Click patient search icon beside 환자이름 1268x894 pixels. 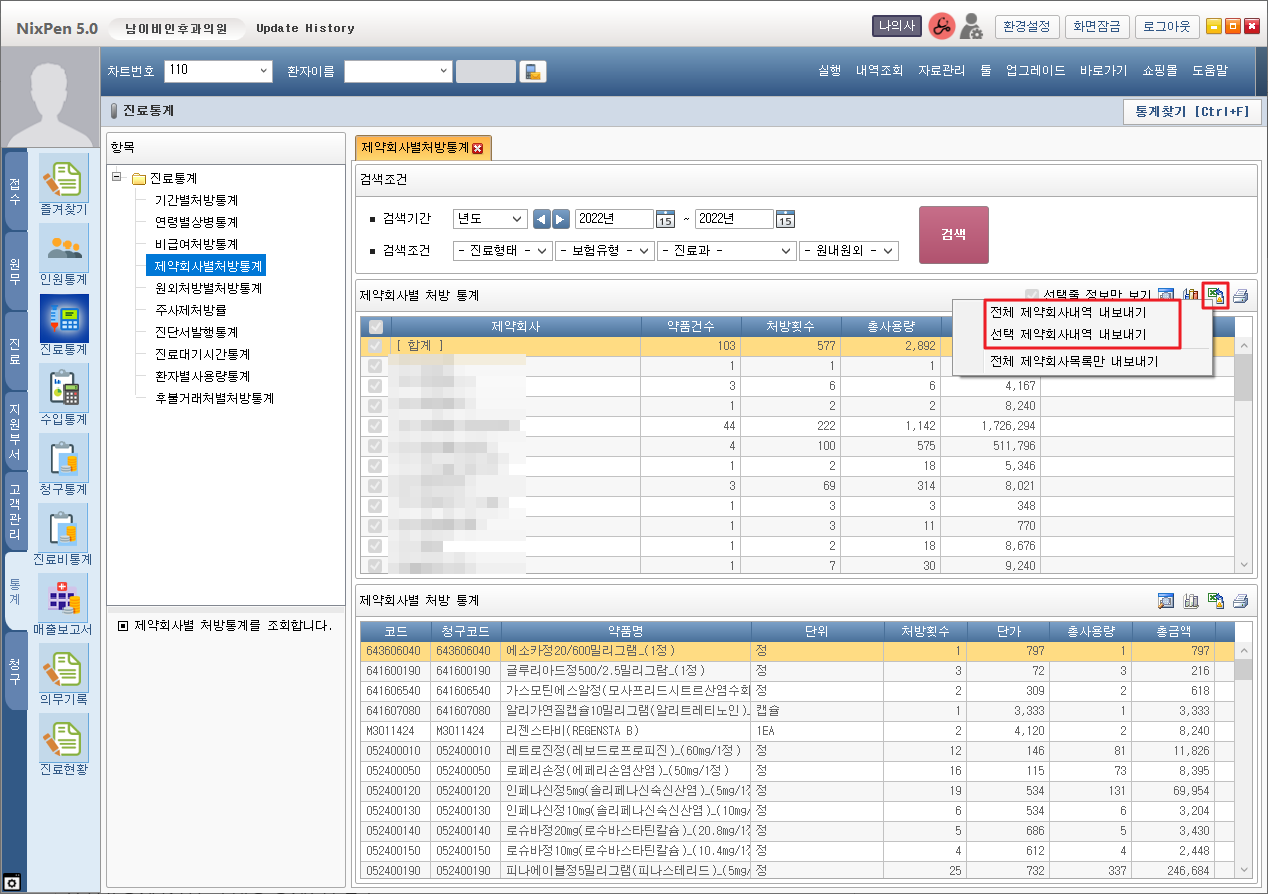[x=534, y=71]
